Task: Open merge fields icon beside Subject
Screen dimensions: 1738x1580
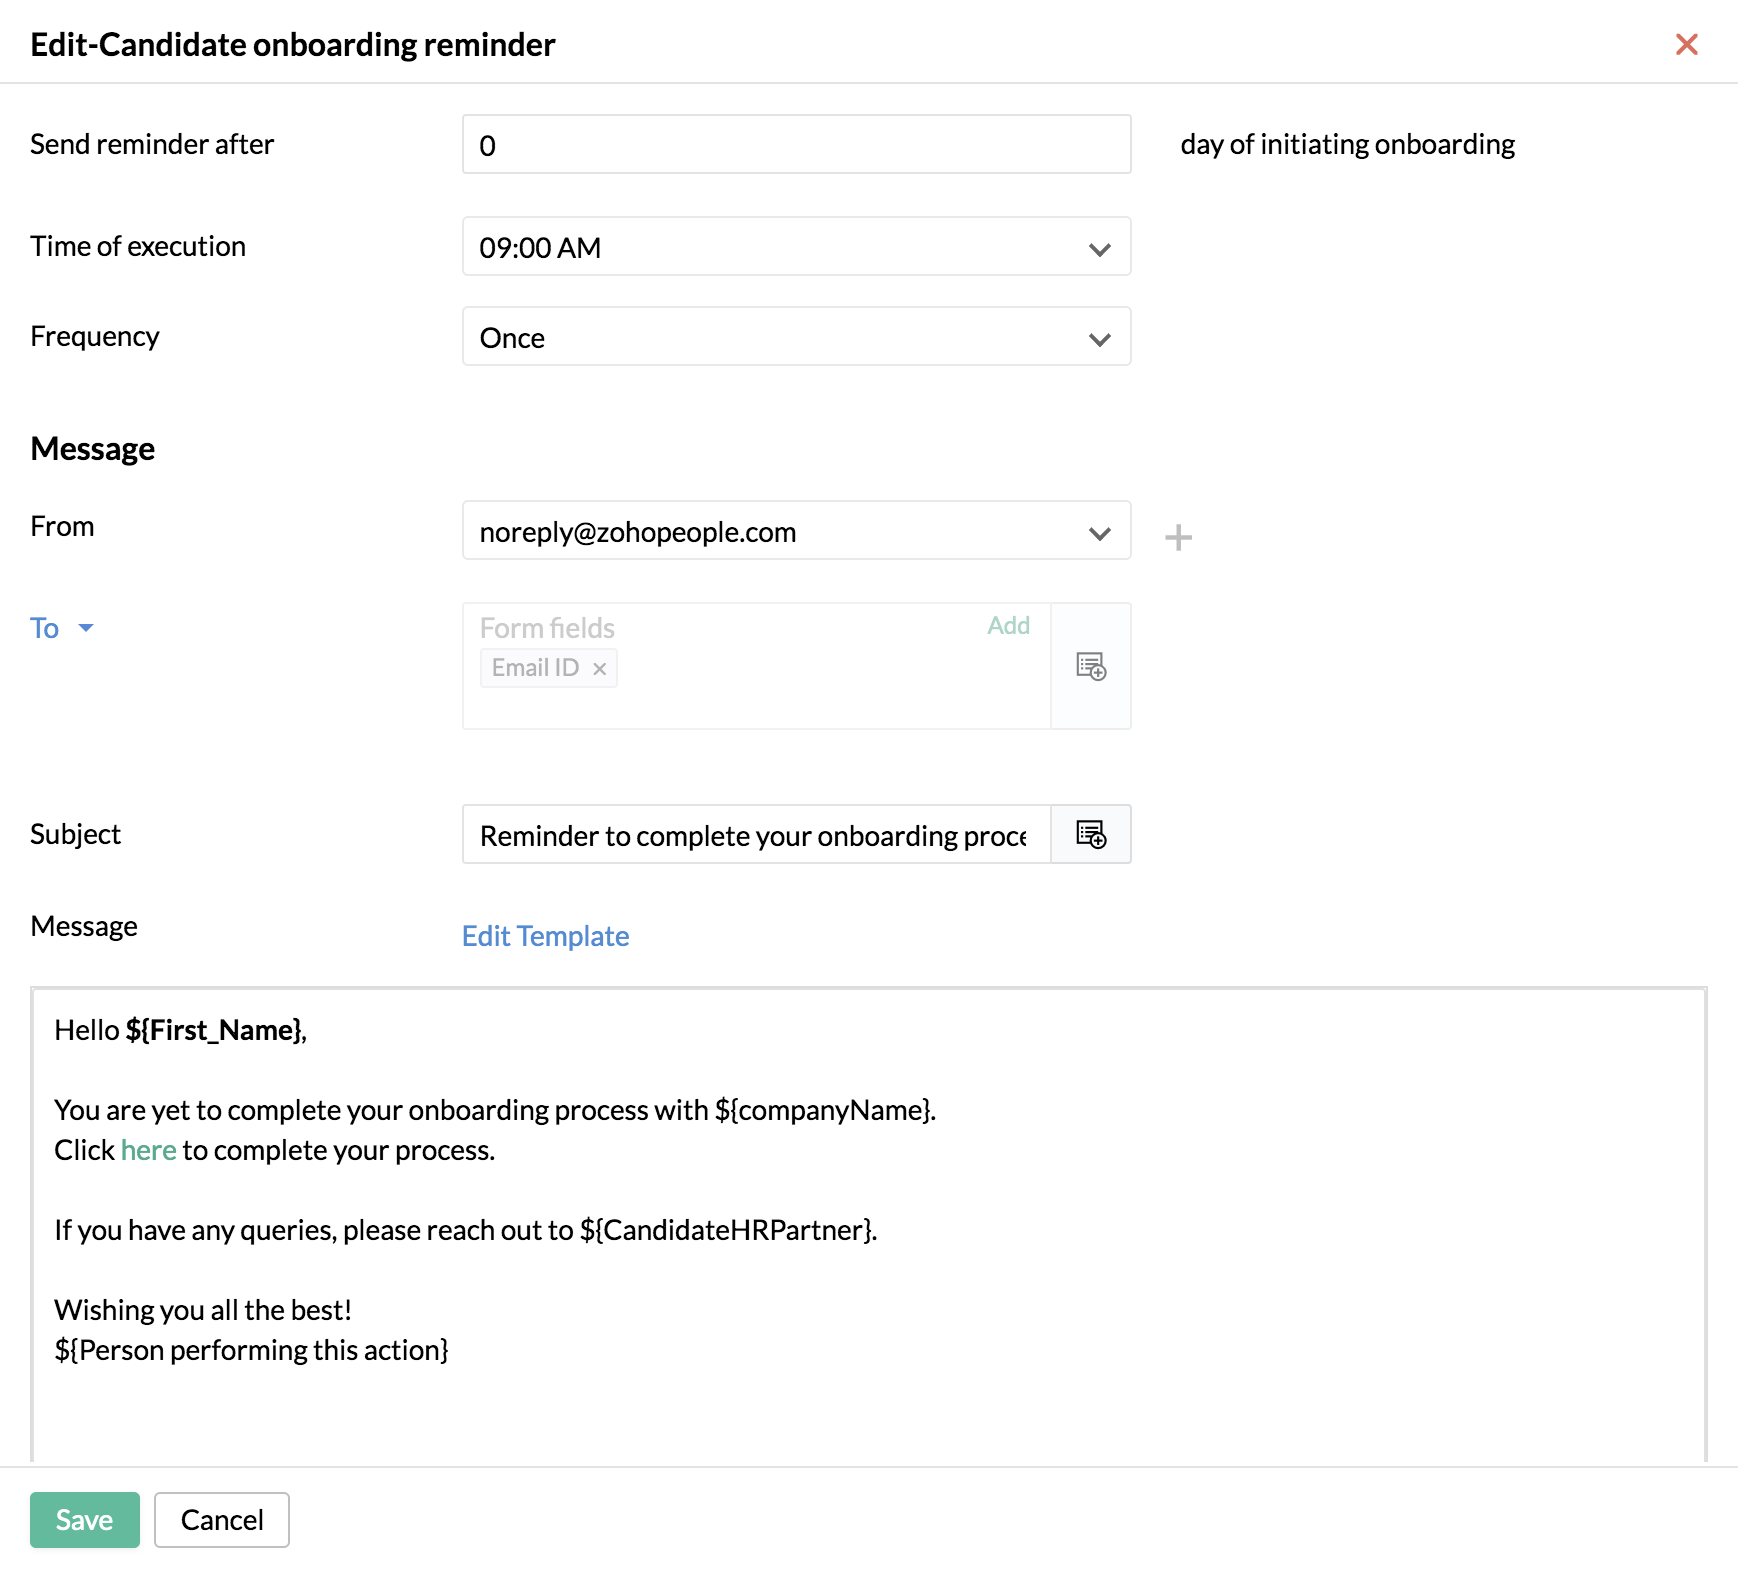Action: tap(1091, 834)
